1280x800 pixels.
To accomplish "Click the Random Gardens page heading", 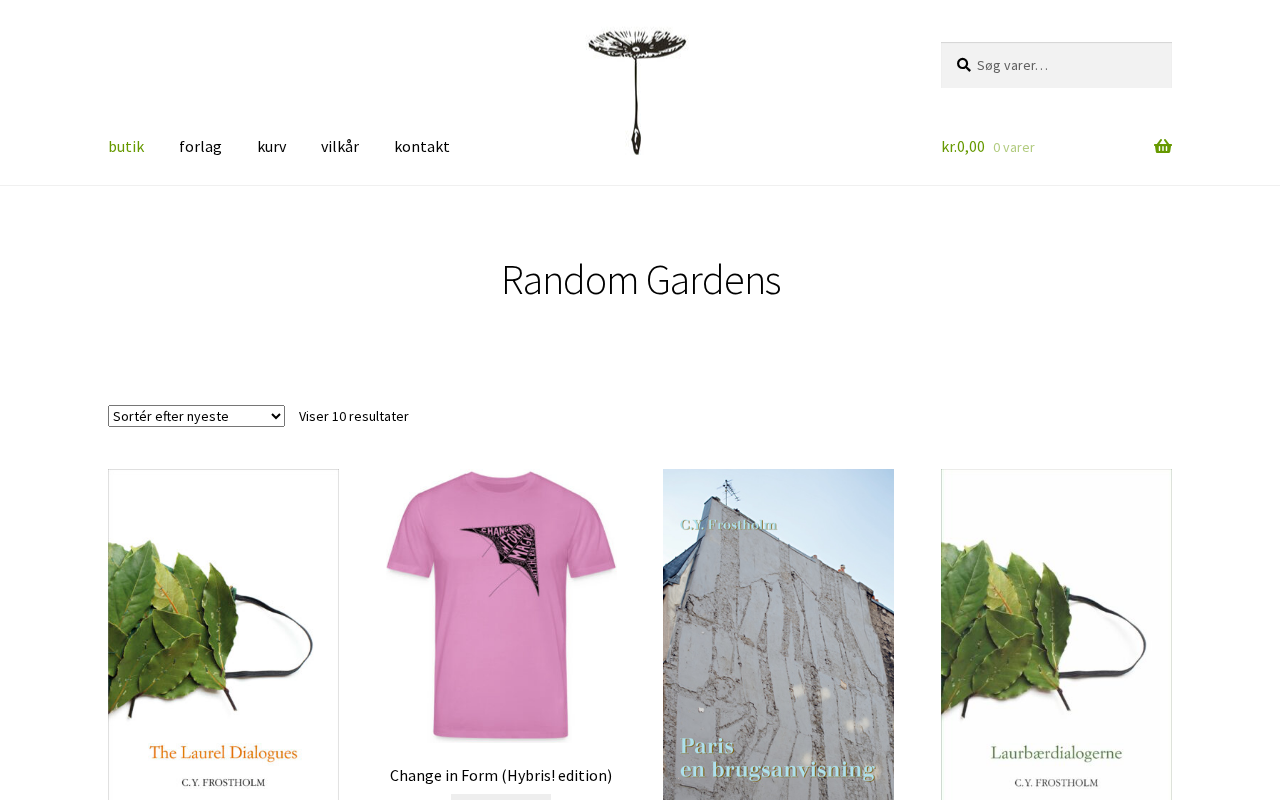I will (x=640, y=280).
